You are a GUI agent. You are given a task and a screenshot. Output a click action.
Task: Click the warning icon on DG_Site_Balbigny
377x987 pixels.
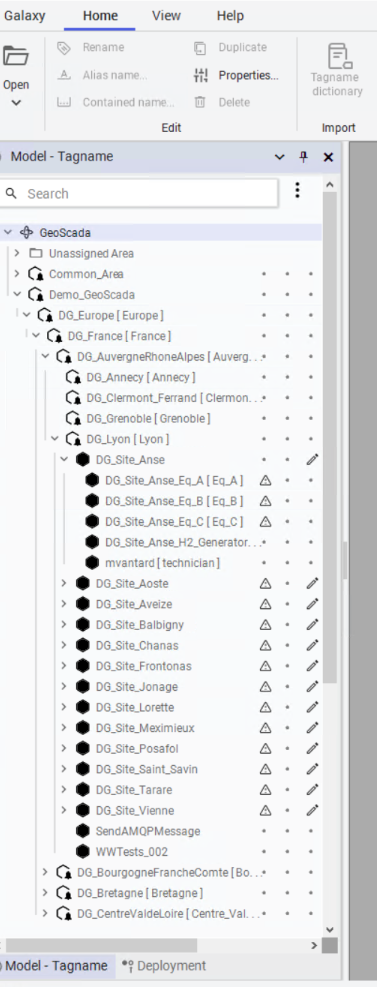pos(265,625)
